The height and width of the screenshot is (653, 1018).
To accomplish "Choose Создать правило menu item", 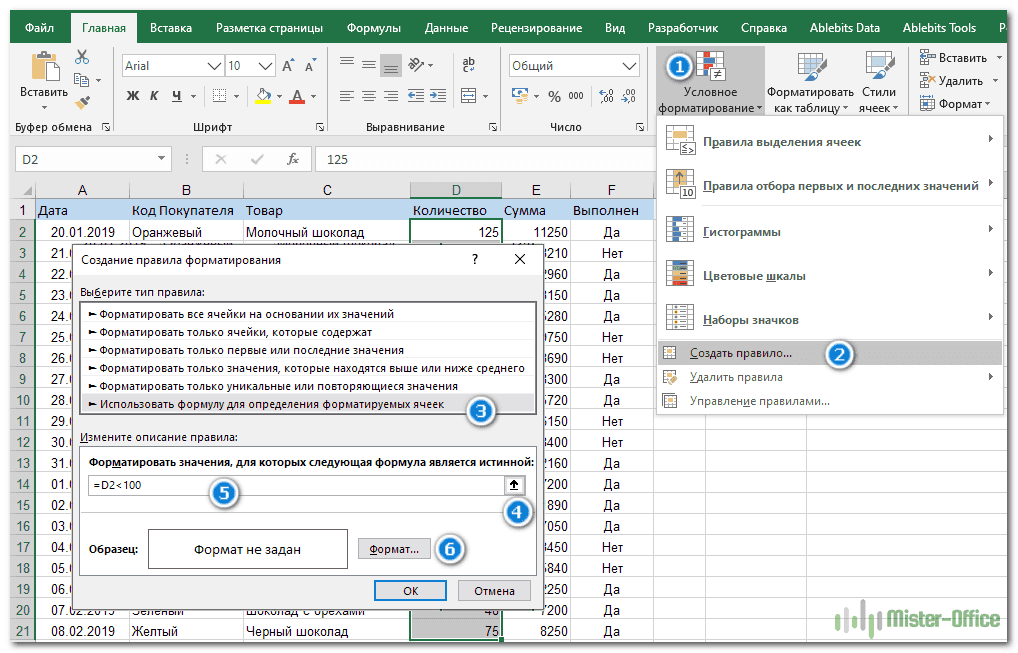I will coord(740,353).
